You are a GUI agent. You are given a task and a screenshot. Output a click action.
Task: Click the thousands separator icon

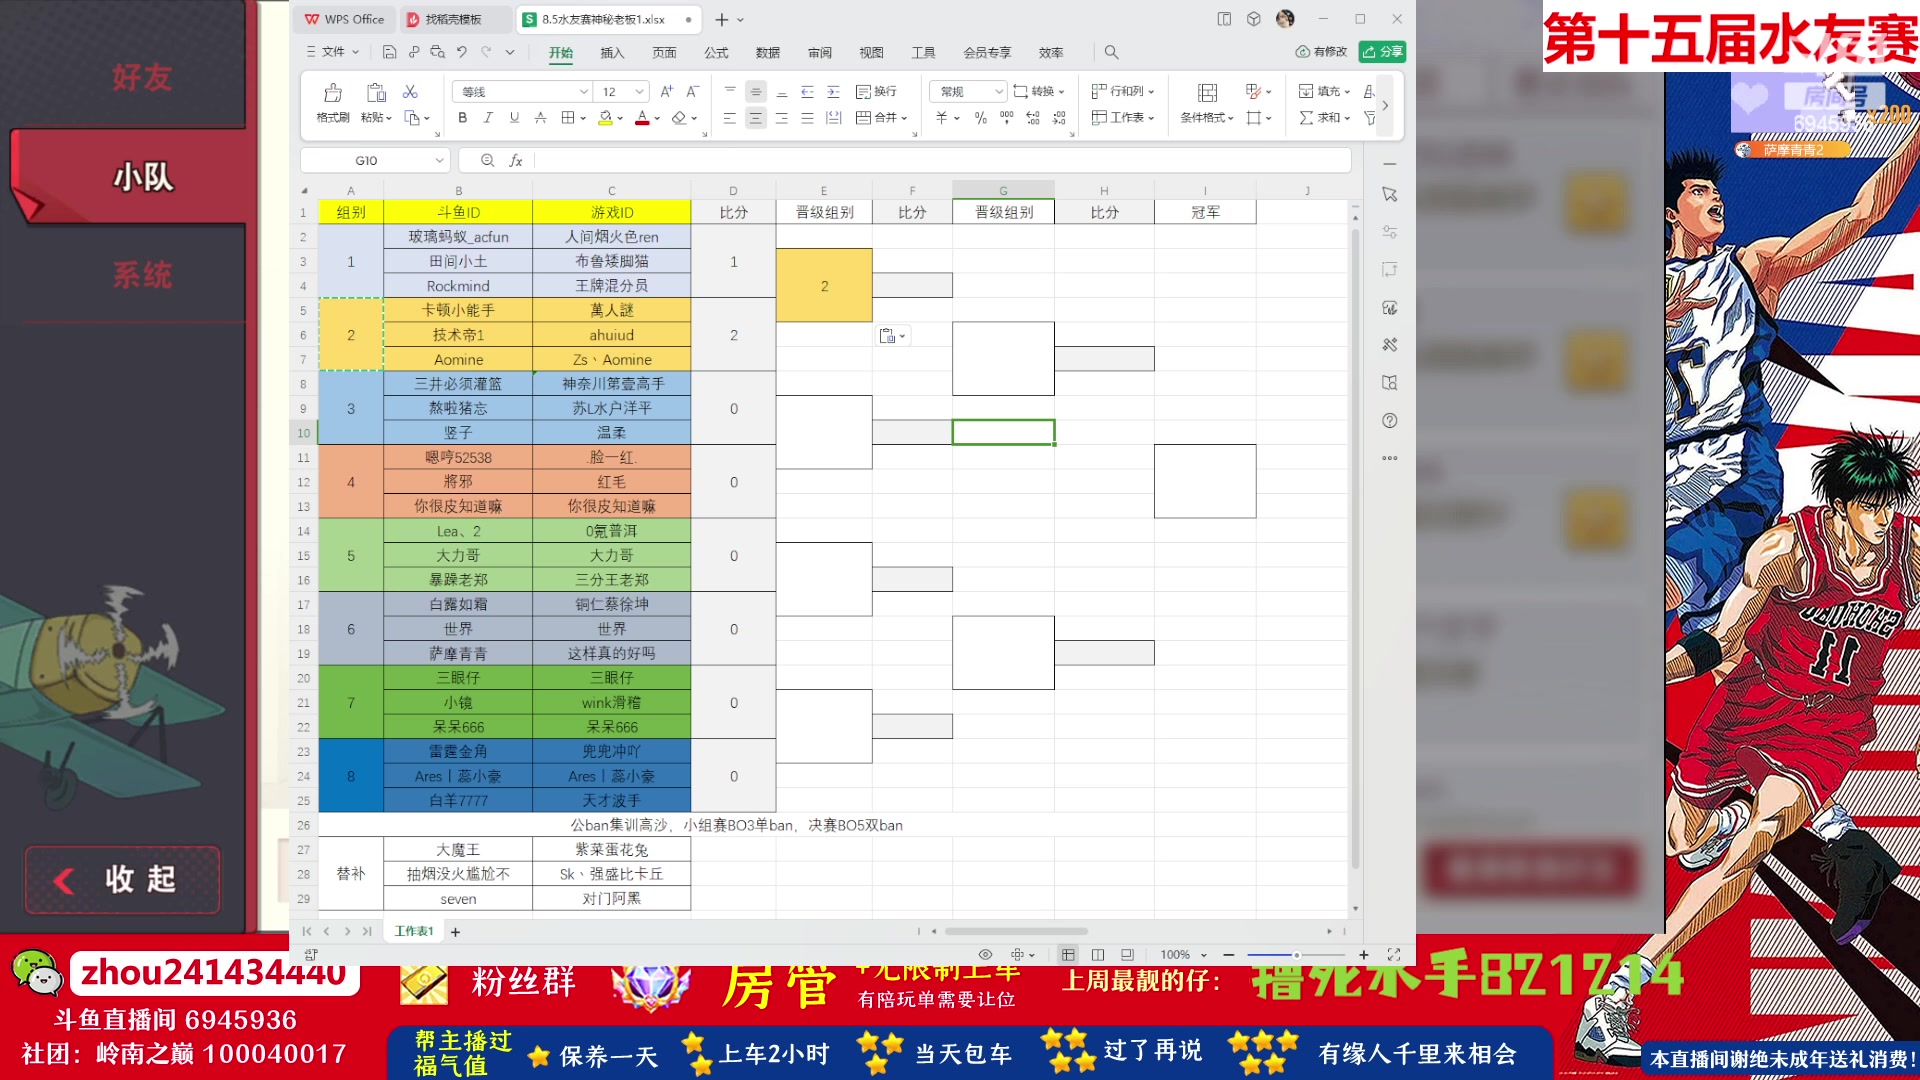point(1007,118)
